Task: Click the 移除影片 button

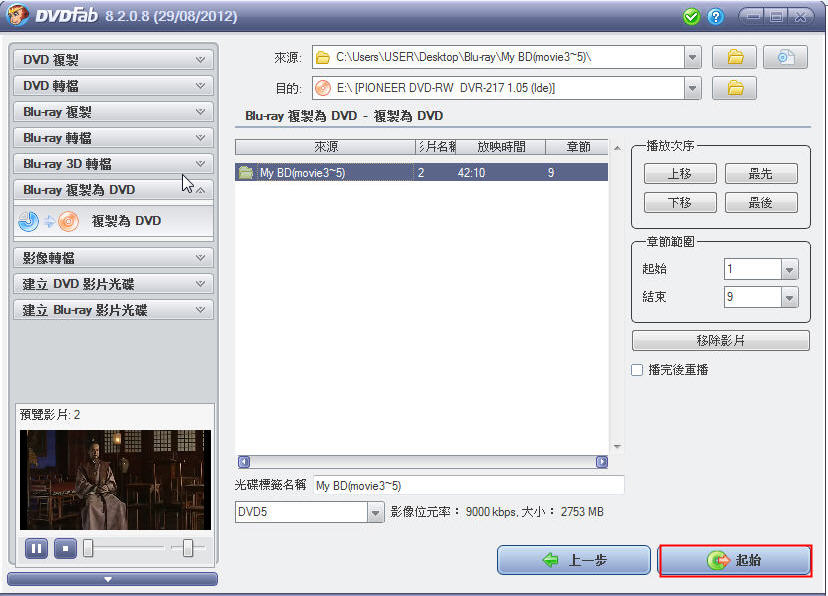Action: click(x=720, y=341)
